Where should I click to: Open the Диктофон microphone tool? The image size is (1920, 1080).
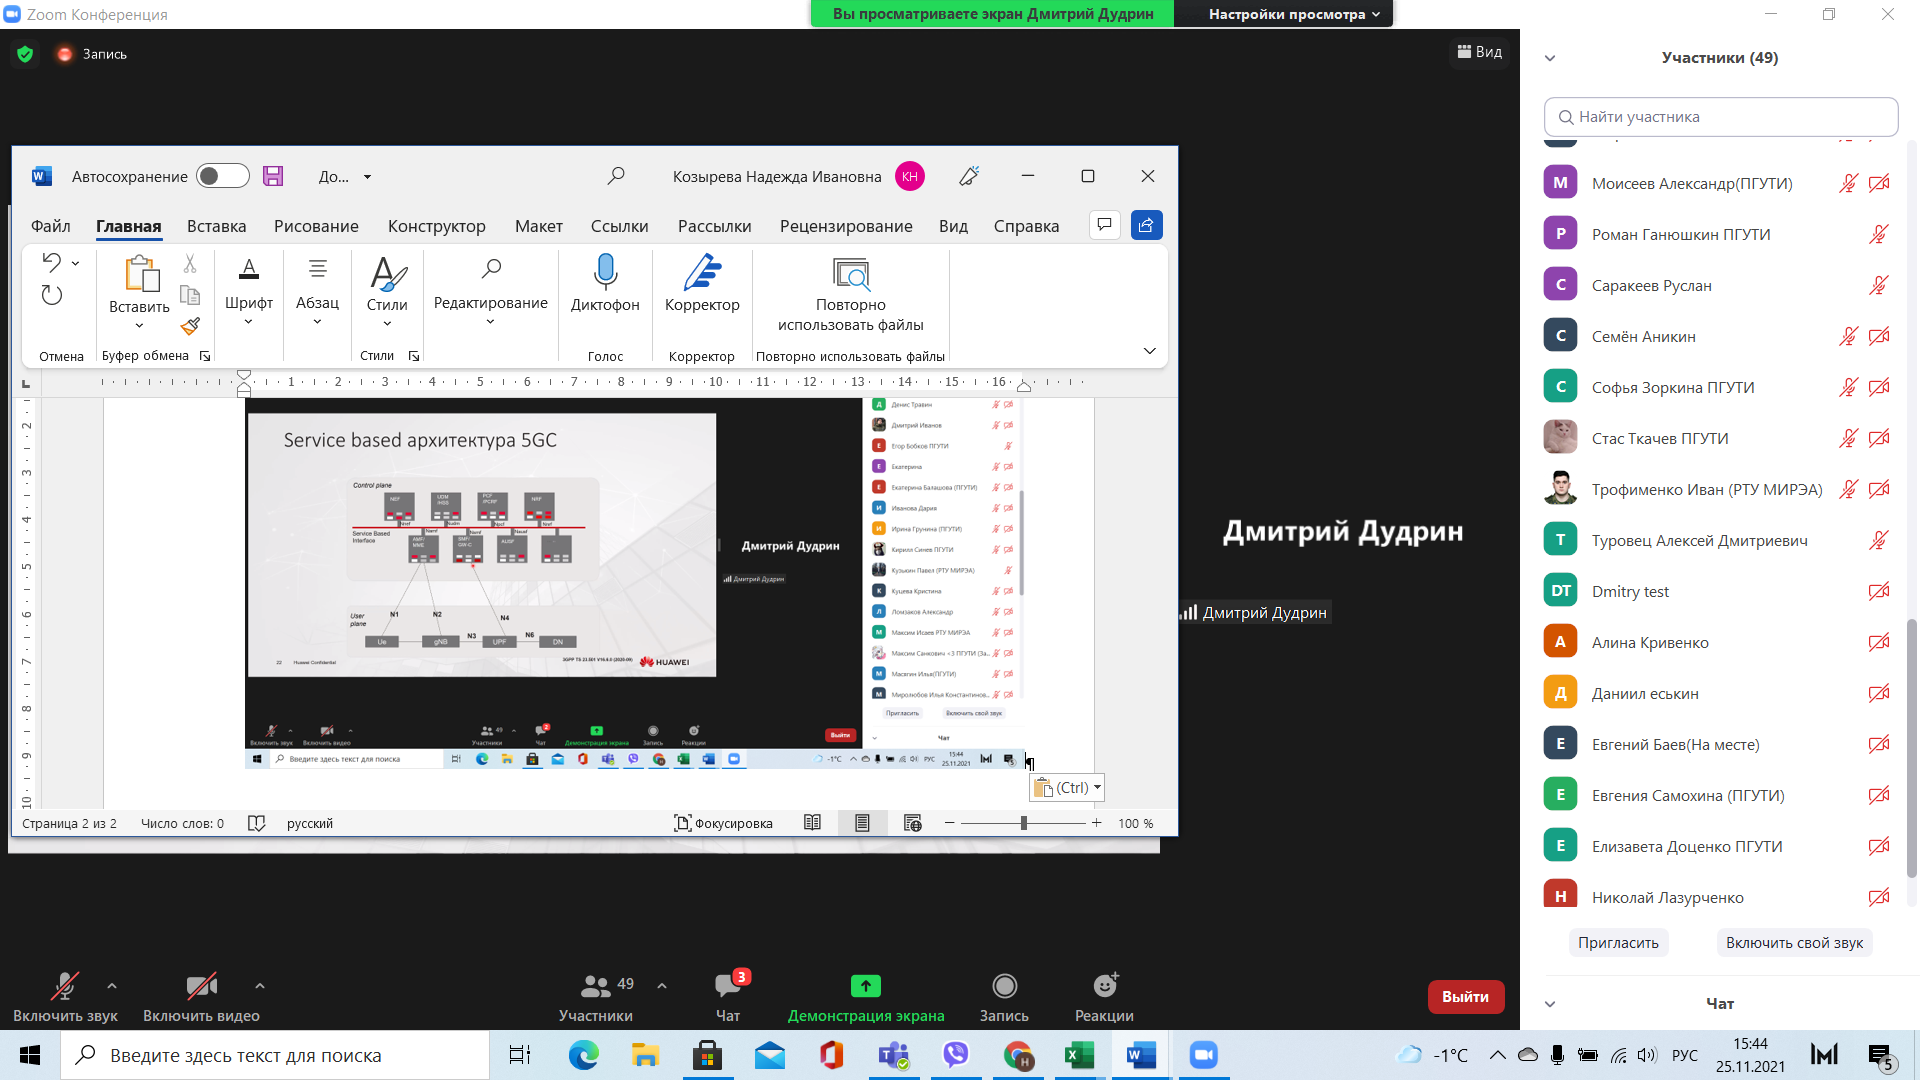tap(605, 284)
